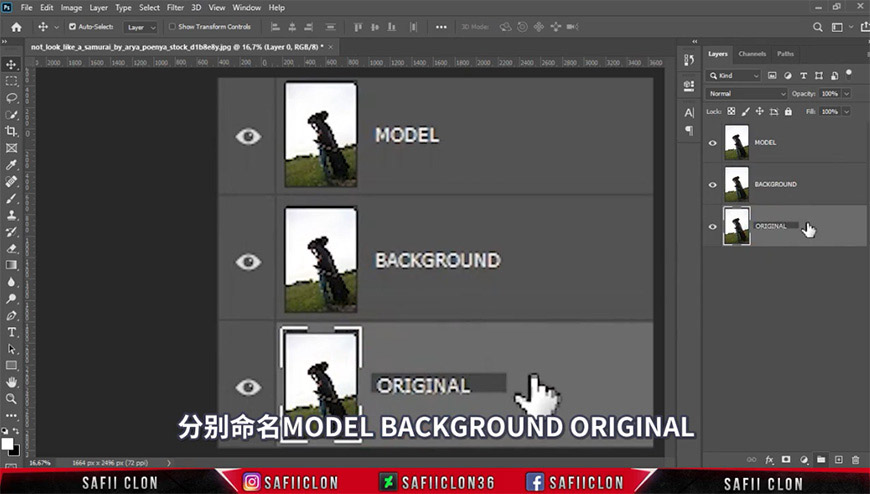
Task: Pick the Eyedropper tool
Action: click(x=11, y=164)
